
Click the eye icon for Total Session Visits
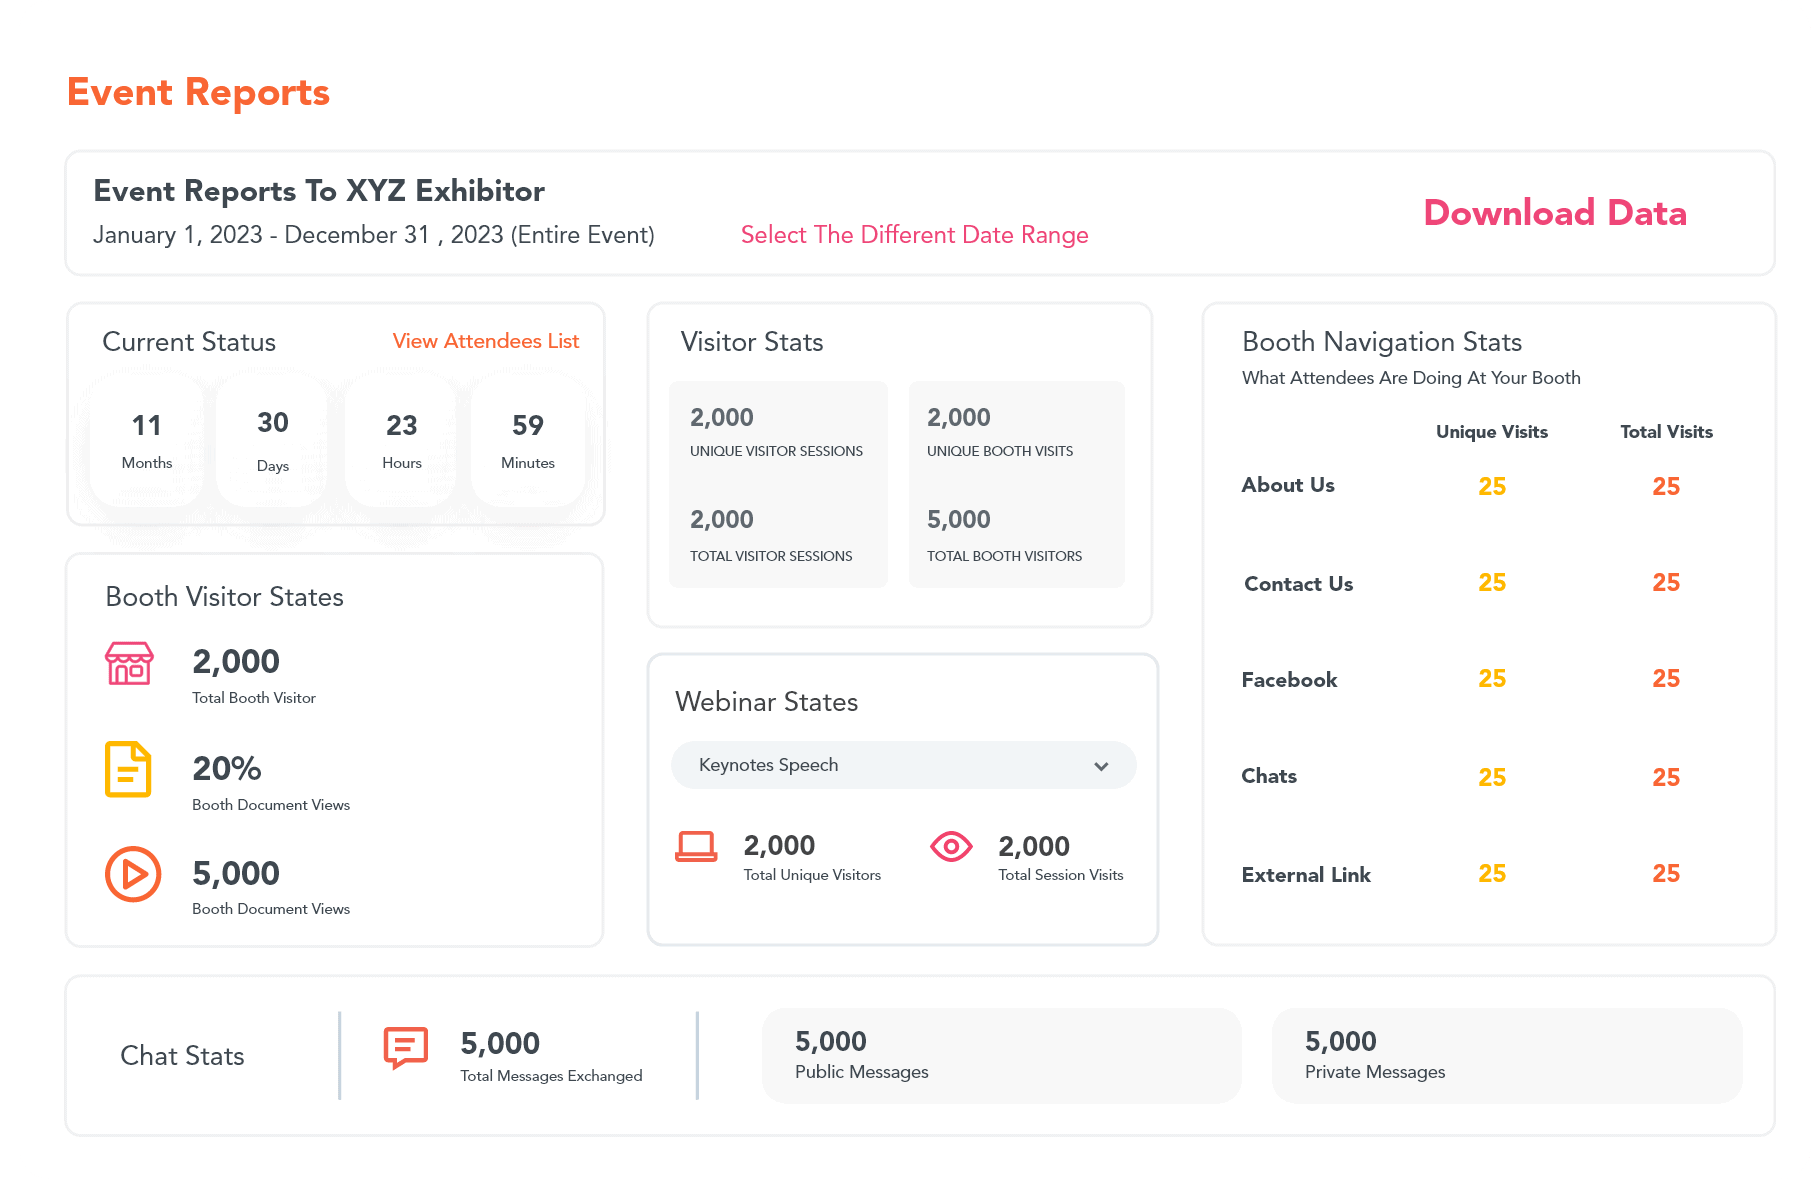tap(951, 847)
